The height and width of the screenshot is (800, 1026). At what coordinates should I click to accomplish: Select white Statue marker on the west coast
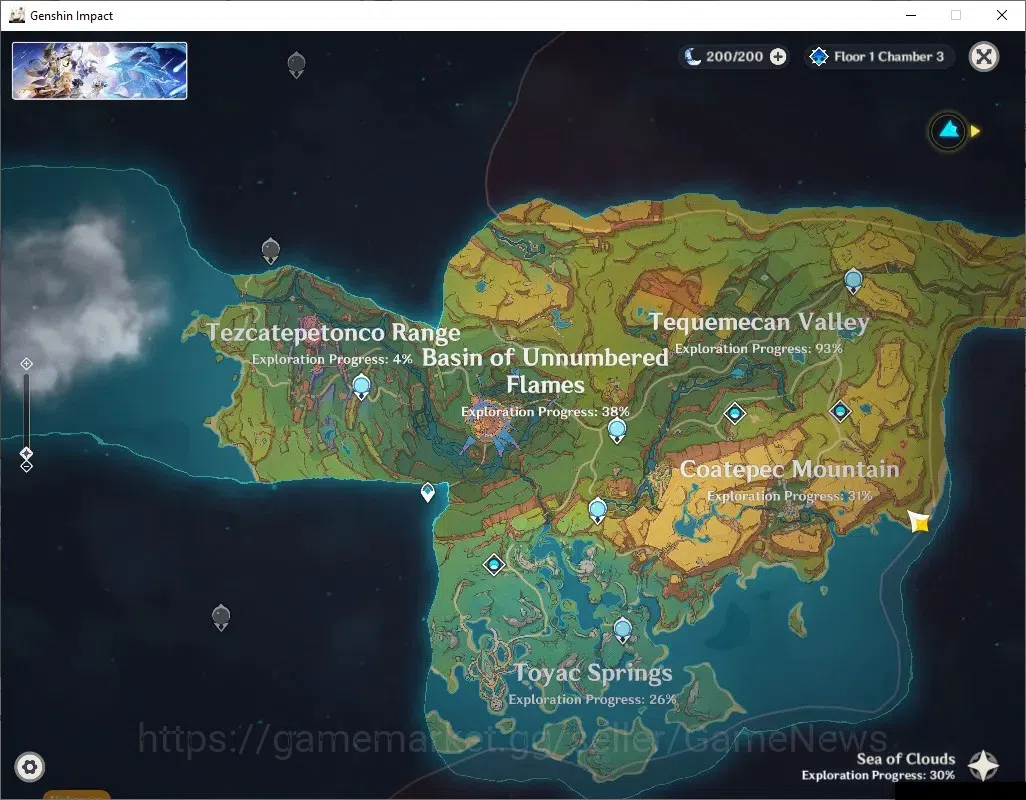coord(428,492)
